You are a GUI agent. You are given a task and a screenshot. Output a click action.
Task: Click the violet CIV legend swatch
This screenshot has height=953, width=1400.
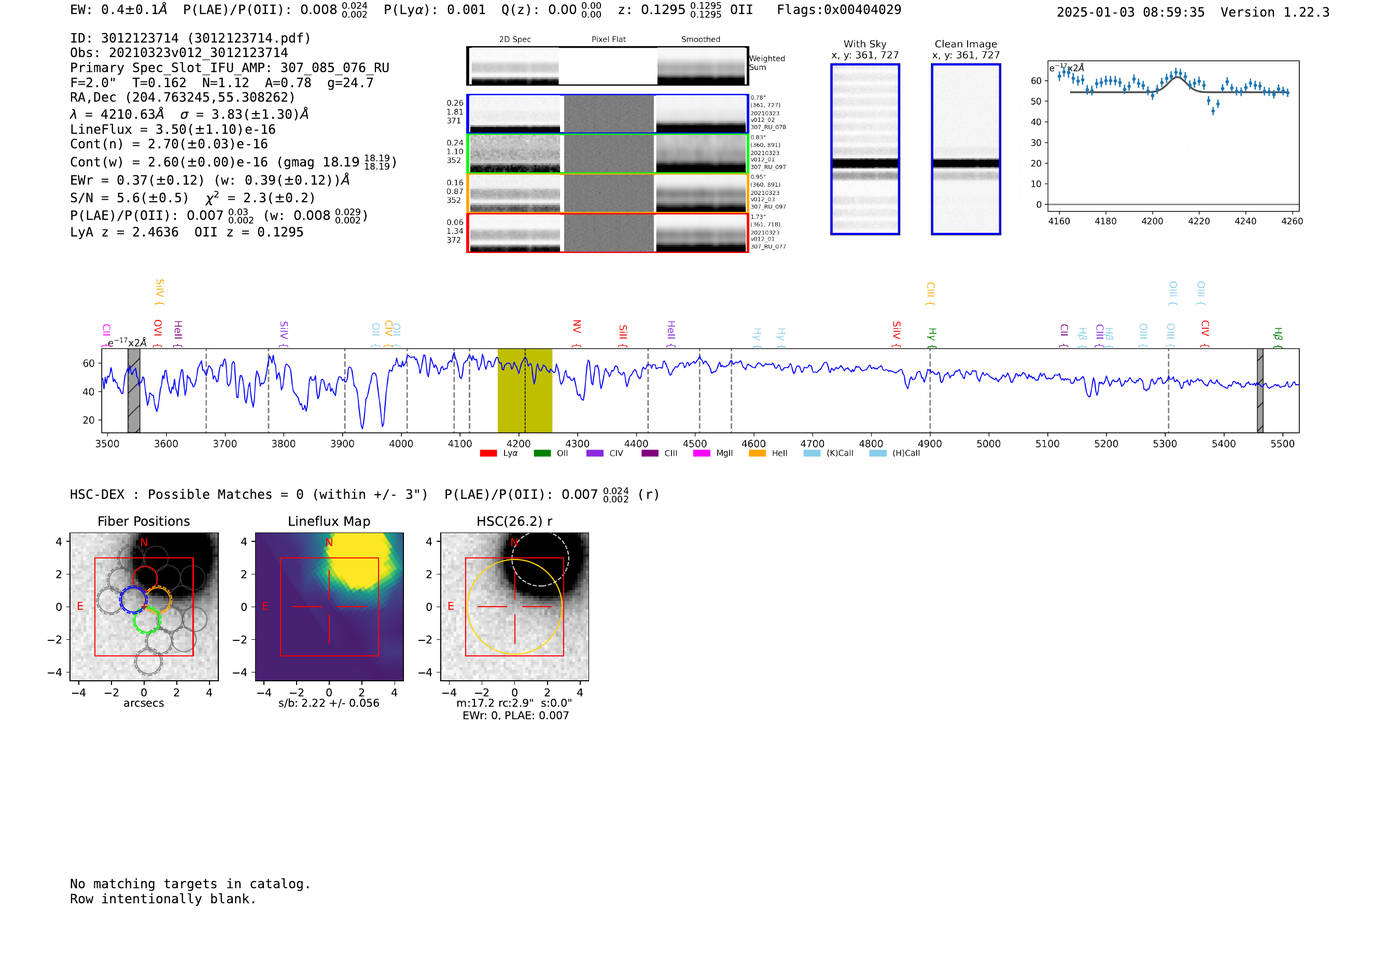click(x=595, y=454)
